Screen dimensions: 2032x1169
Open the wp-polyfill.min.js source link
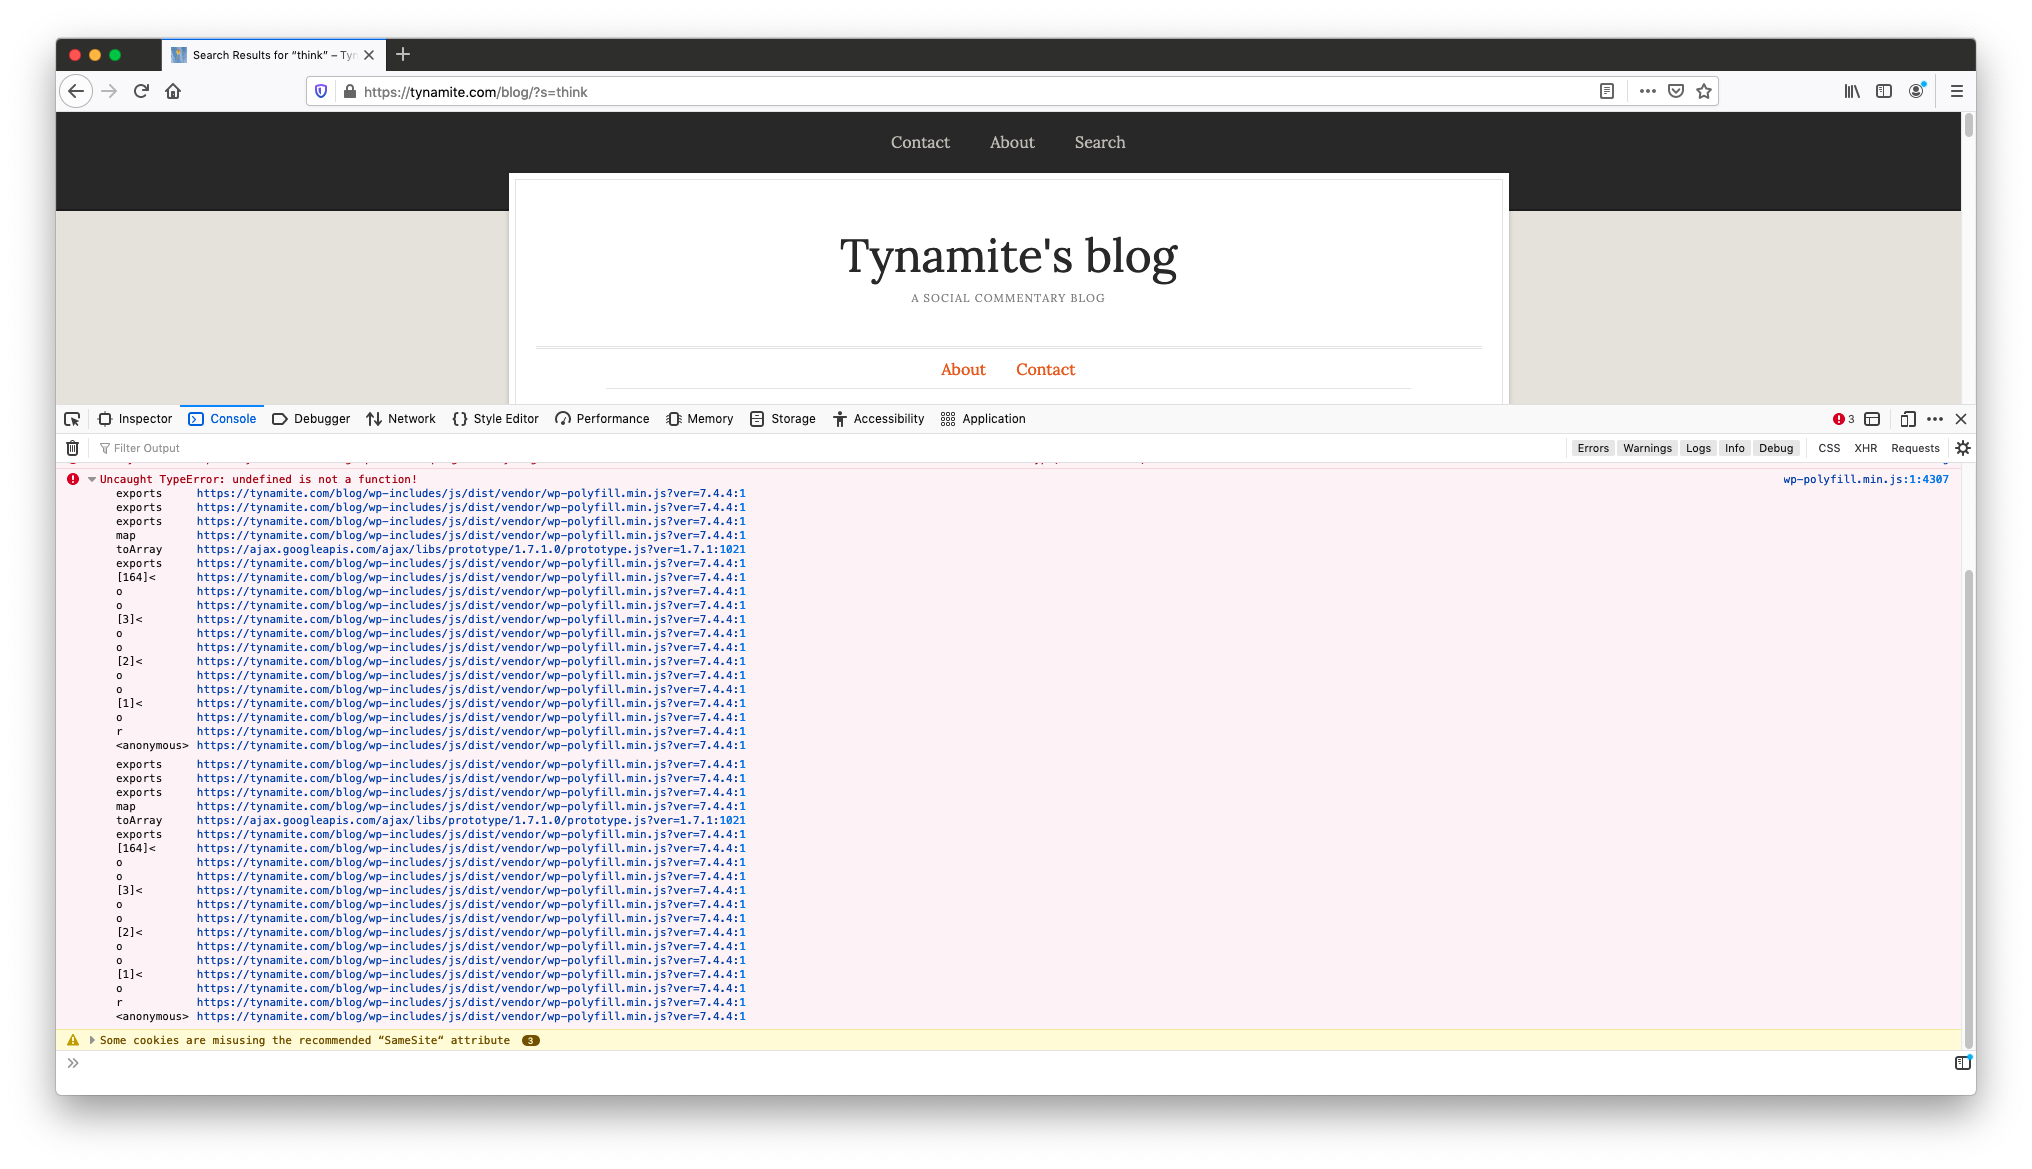pyautogui.click(x=1868, y=479)
